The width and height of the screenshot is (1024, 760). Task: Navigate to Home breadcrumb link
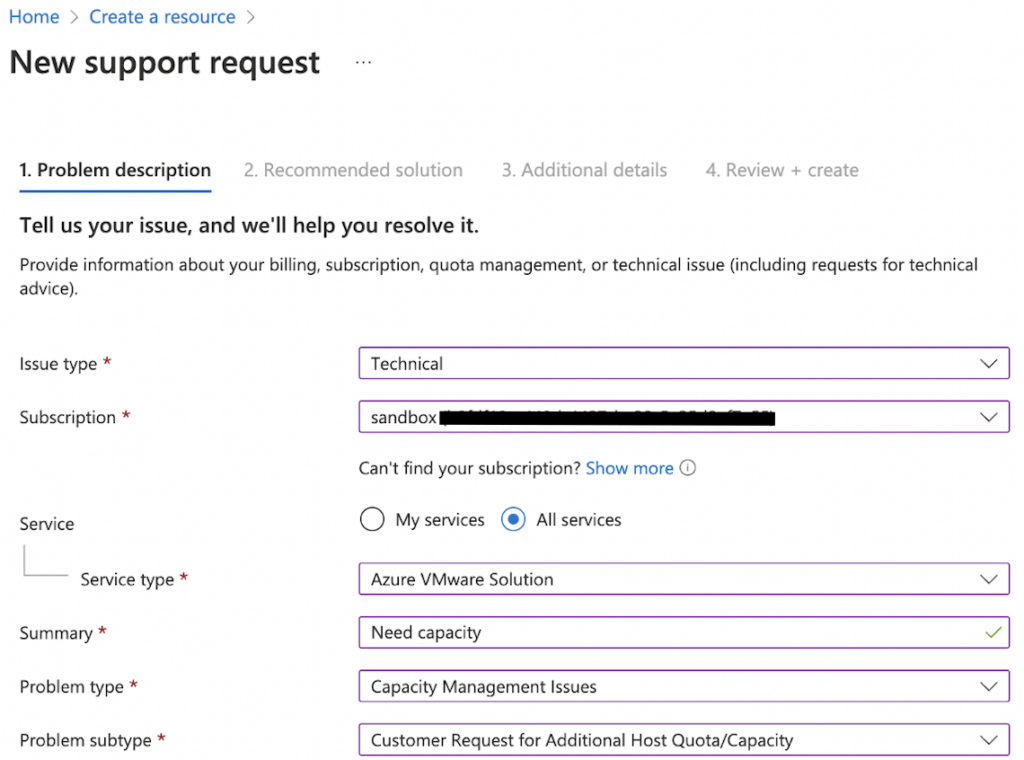click(34, 17)
